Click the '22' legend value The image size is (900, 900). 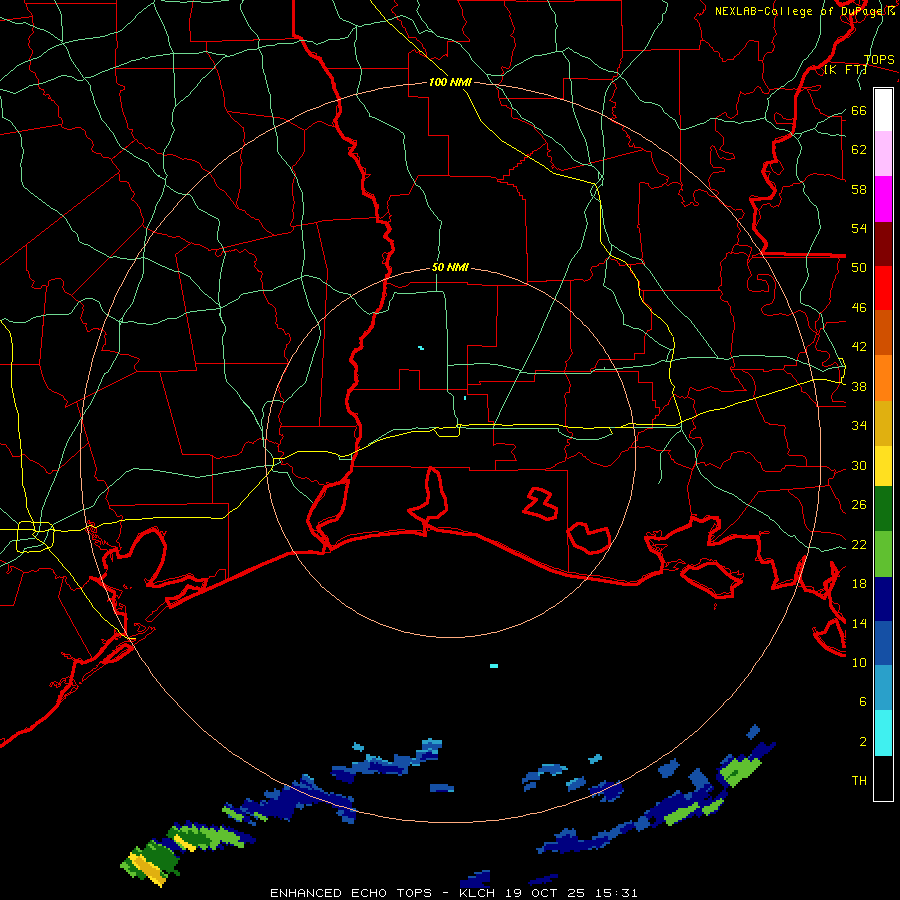[x=859, y=544]
